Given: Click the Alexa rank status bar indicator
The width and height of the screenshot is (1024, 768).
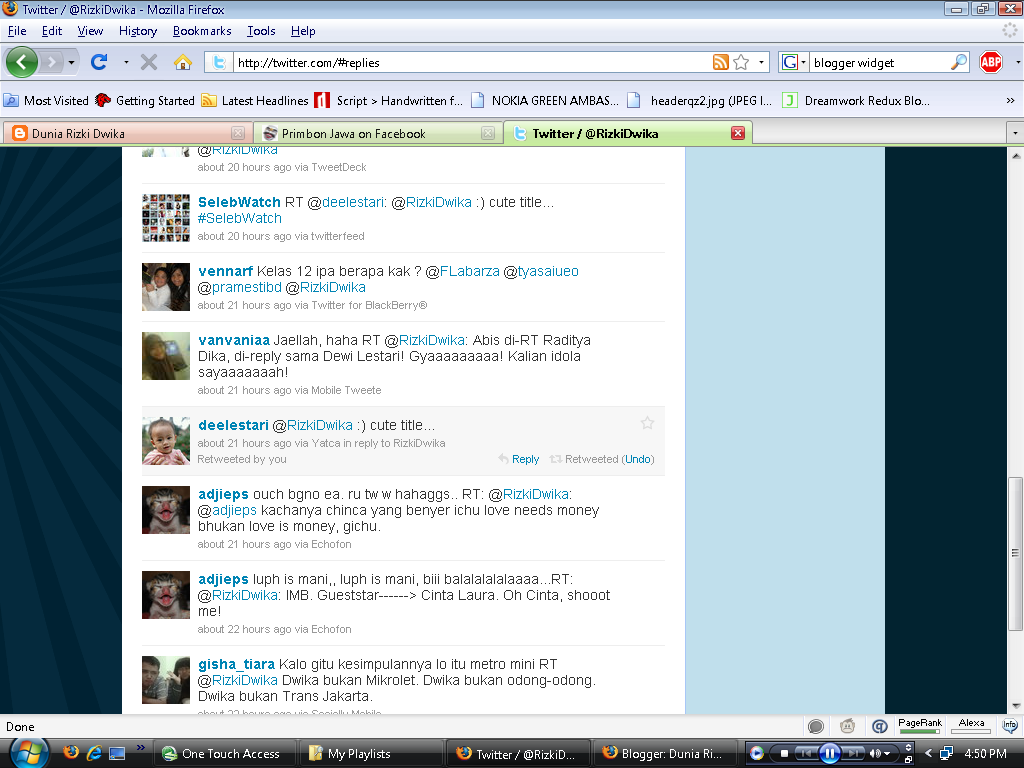Looking at the screenshot, I should tap(971, 726).
